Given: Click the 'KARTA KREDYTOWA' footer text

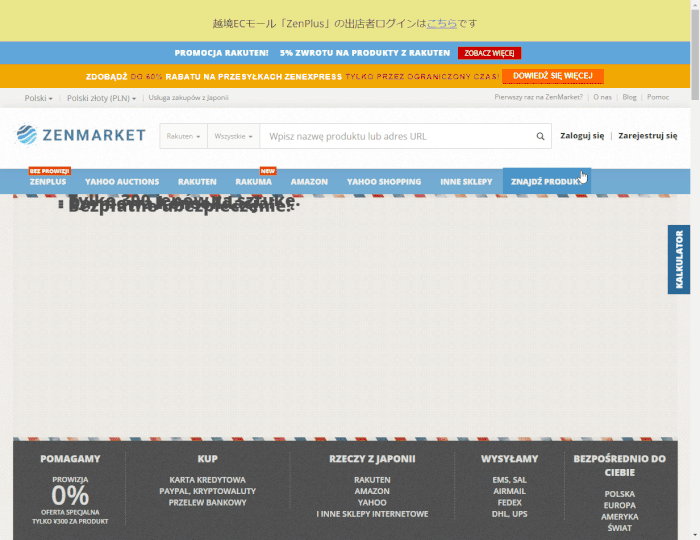Looking at the screenshot, I should point(208,480).
